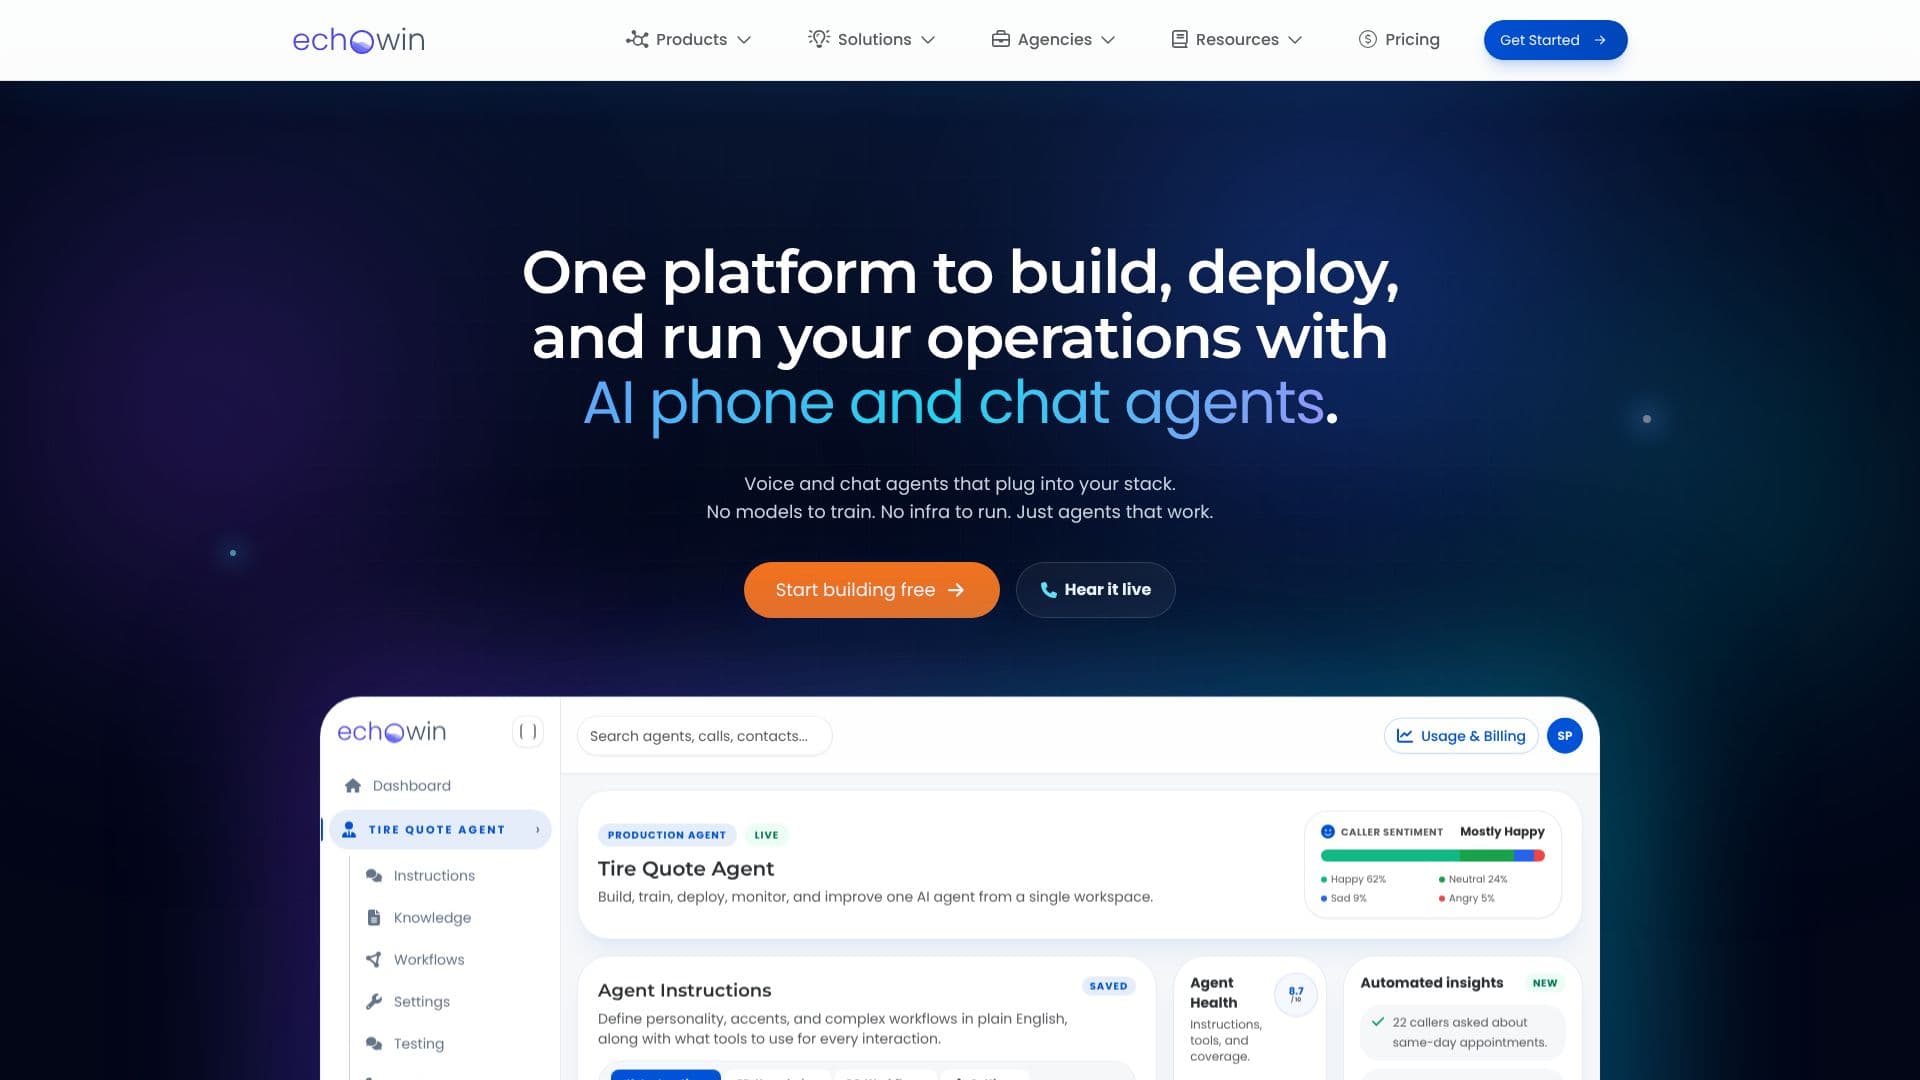1920x1080 pixels.
Task: Expand the Agencies dropdown chevron
Action: tap(1108, 40)
